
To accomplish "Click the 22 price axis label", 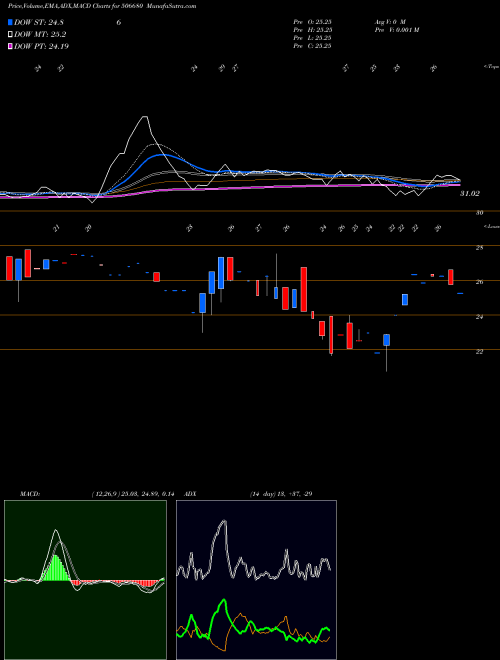I will pyautogui.click(x=479, y=351).
